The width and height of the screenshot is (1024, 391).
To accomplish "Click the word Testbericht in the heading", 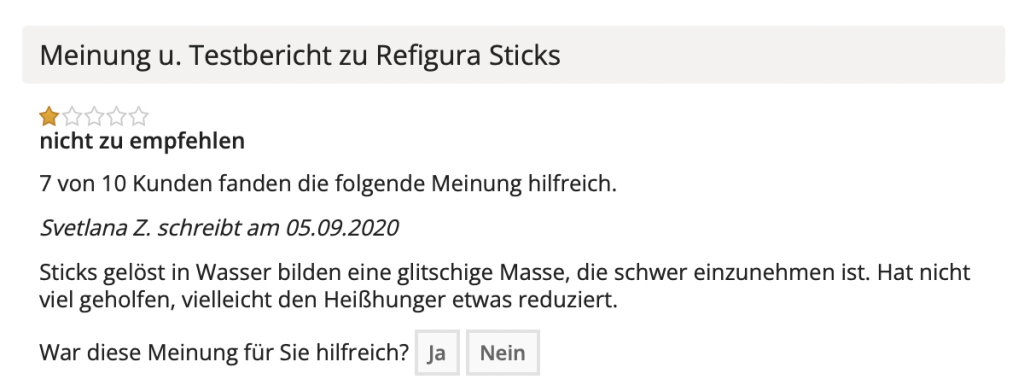I will [260, 55].
